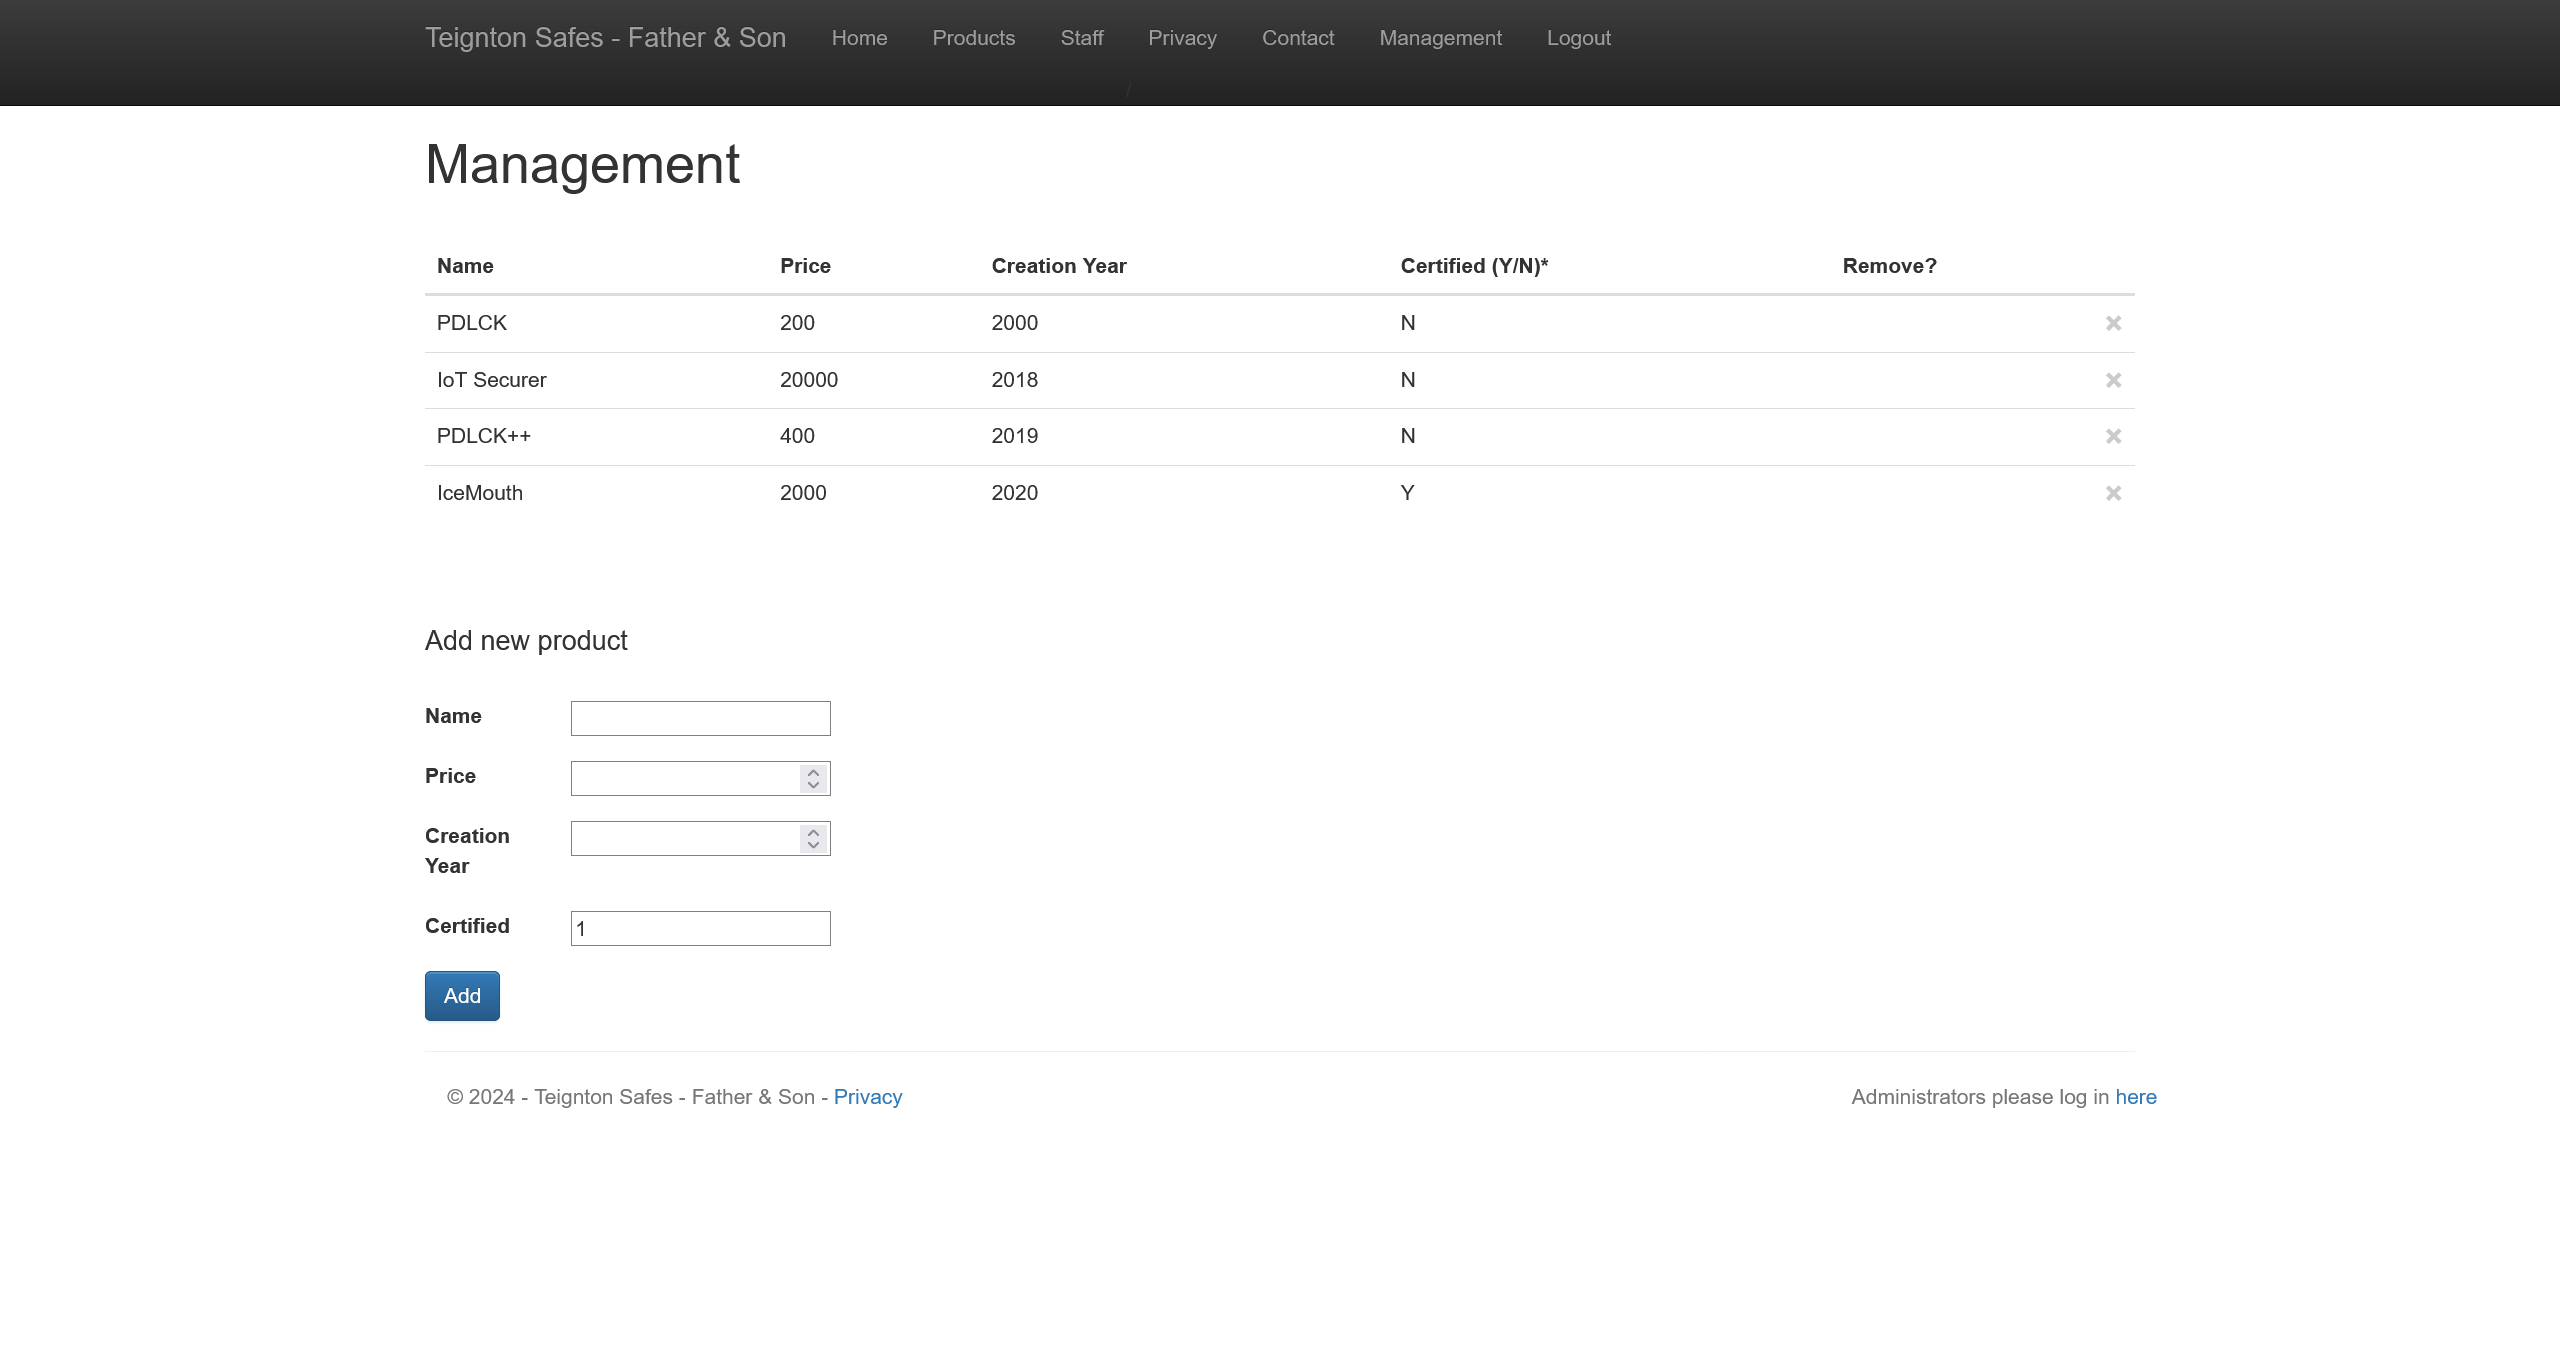Open Privacy in the top navbar
2560x1371 pixels.
click(x=1182, y=38)
